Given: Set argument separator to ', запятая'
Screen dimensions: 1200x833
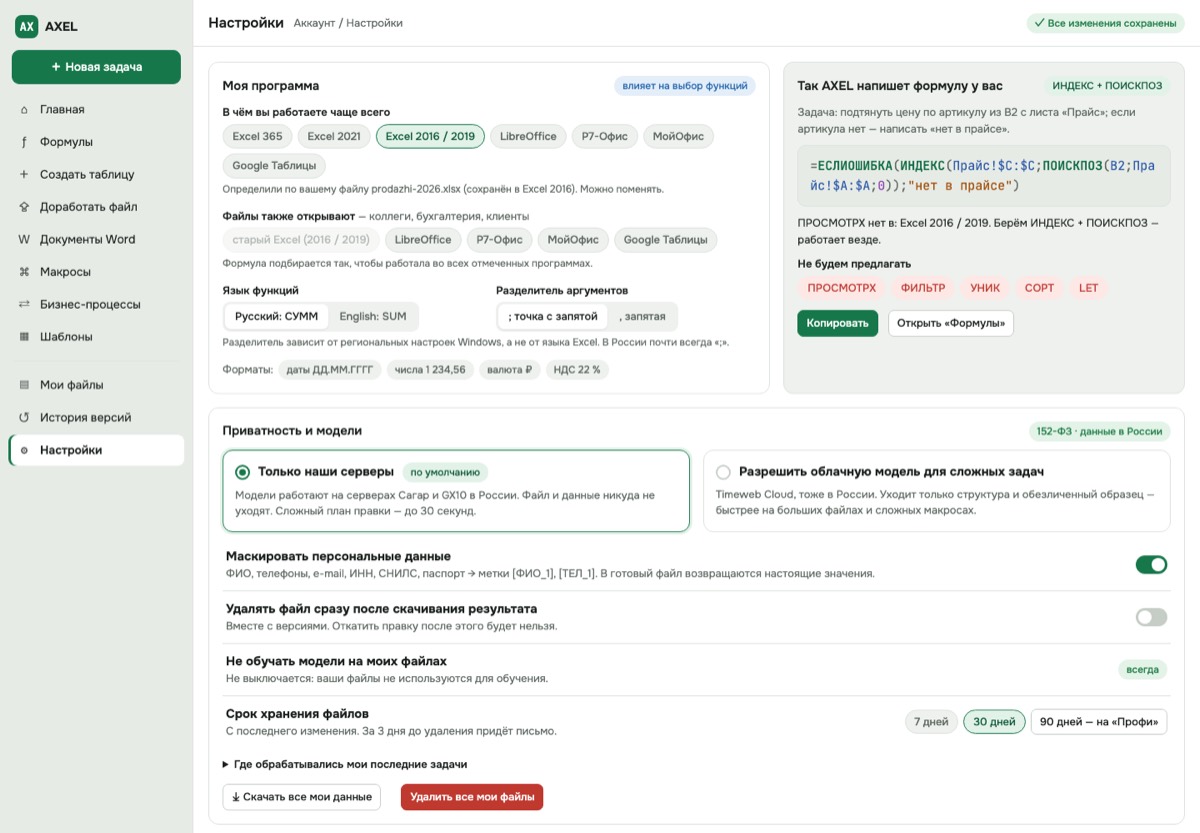Looking at the screenshot, I should 642,317.
